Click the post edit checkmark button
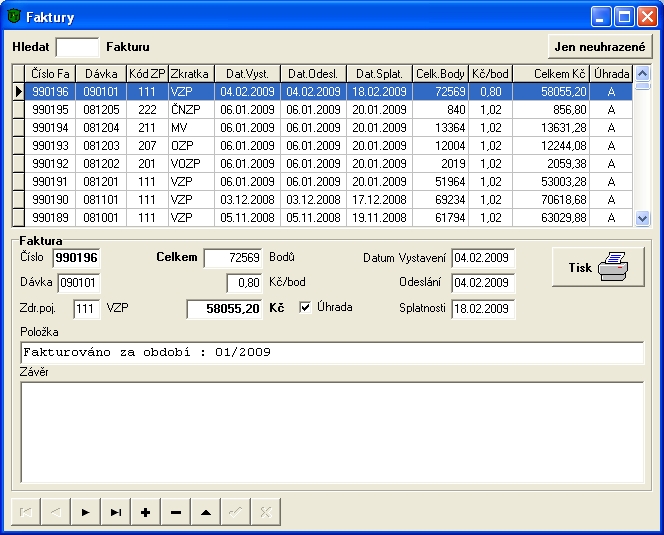Screen dimensions: 664x535 click(x=235, y=512)
